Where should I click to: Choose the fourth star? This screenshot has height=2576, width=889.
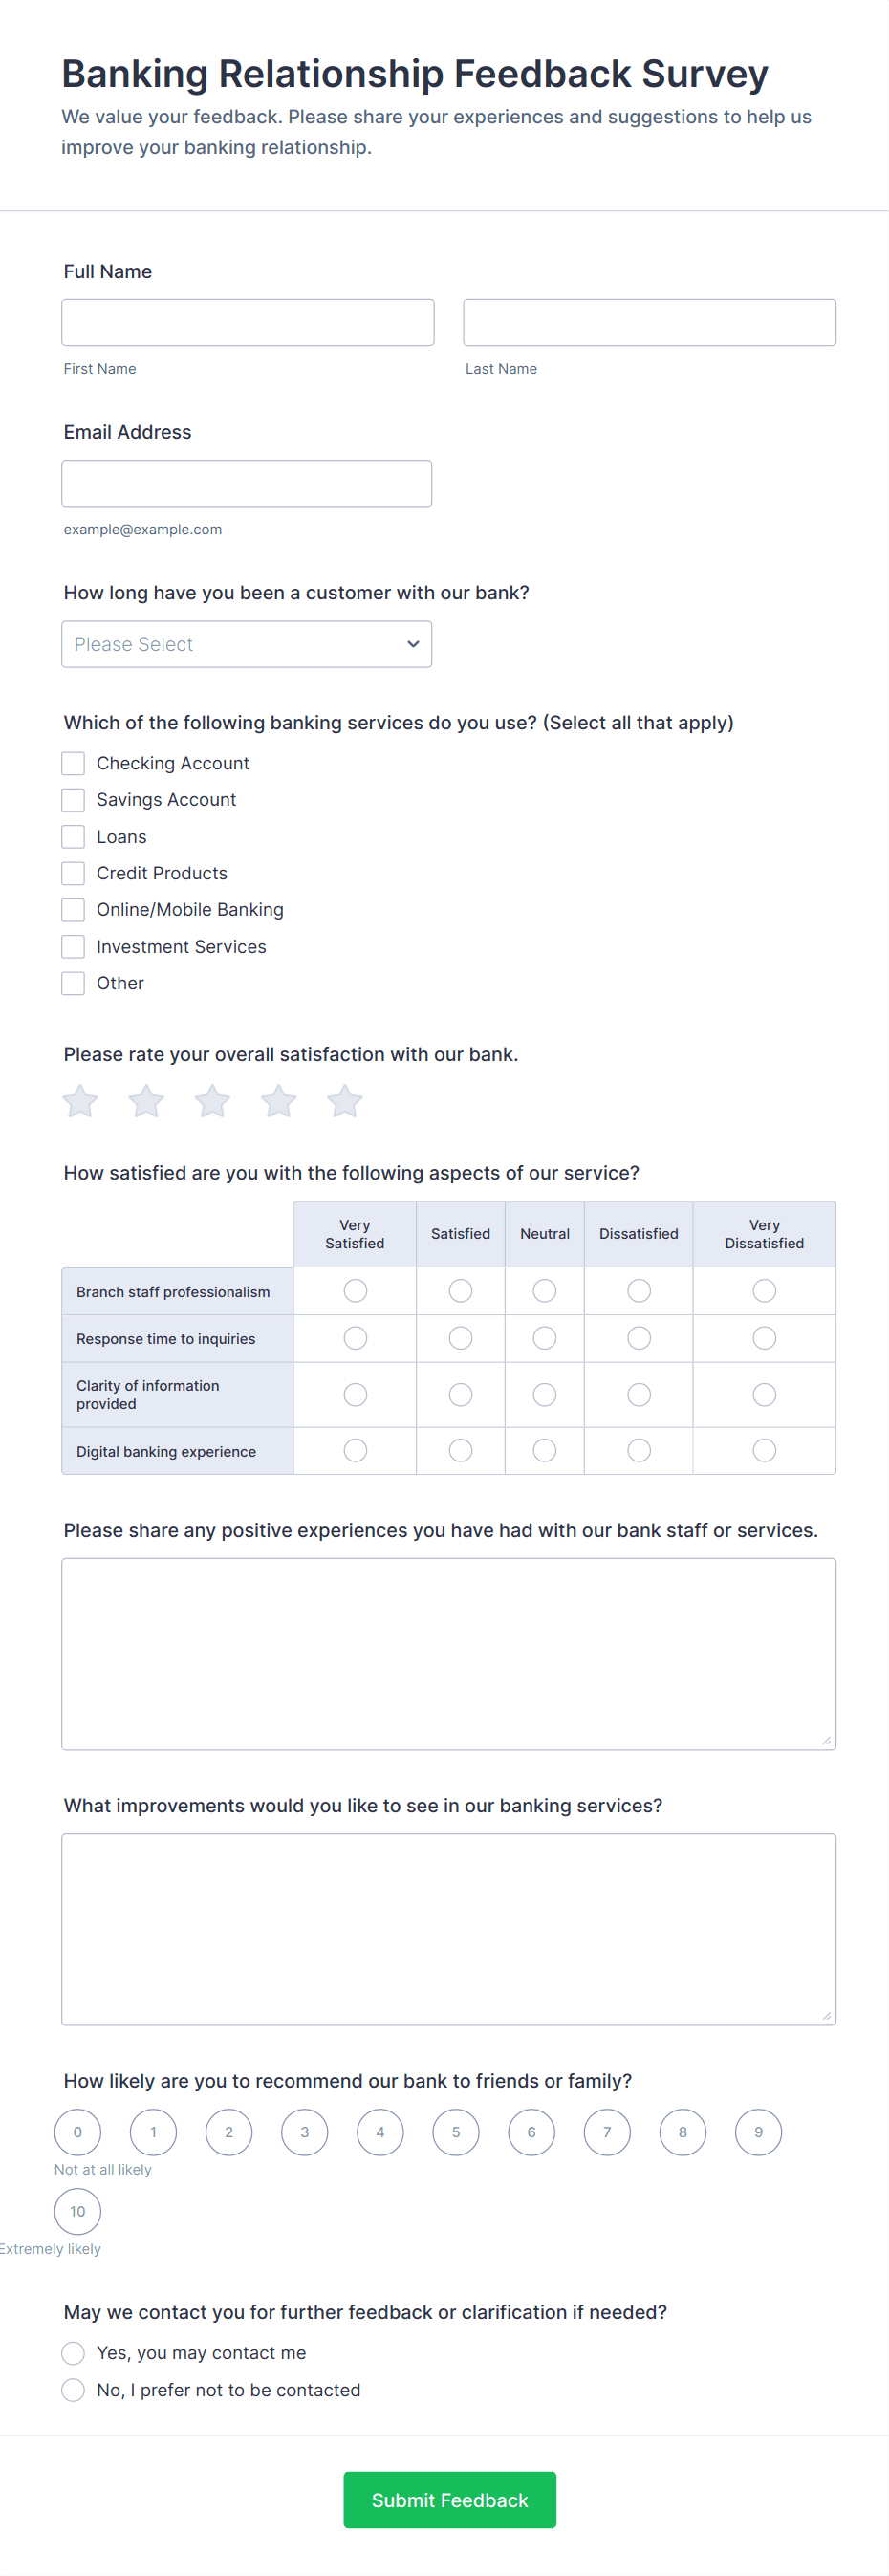pyautogui.click(x=278, y=1101)
